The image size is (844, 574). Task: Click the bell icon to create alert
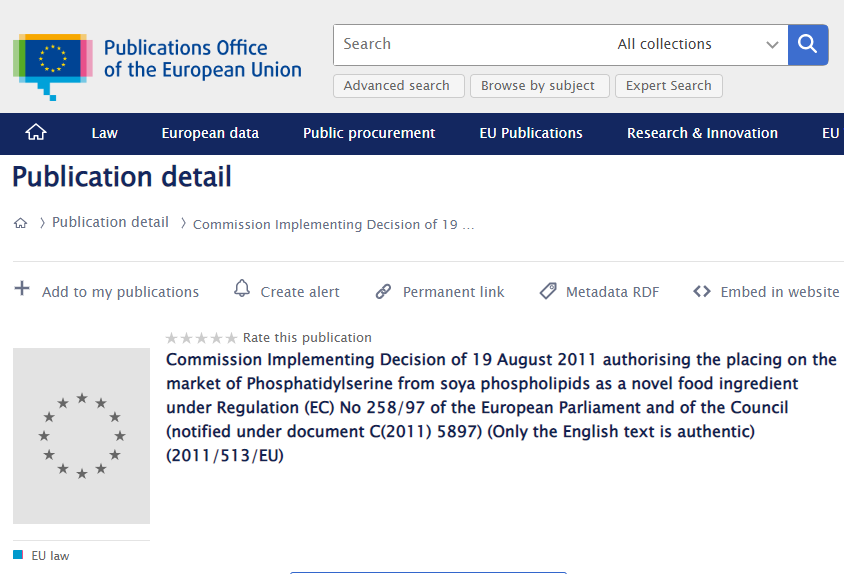point(242,289)
